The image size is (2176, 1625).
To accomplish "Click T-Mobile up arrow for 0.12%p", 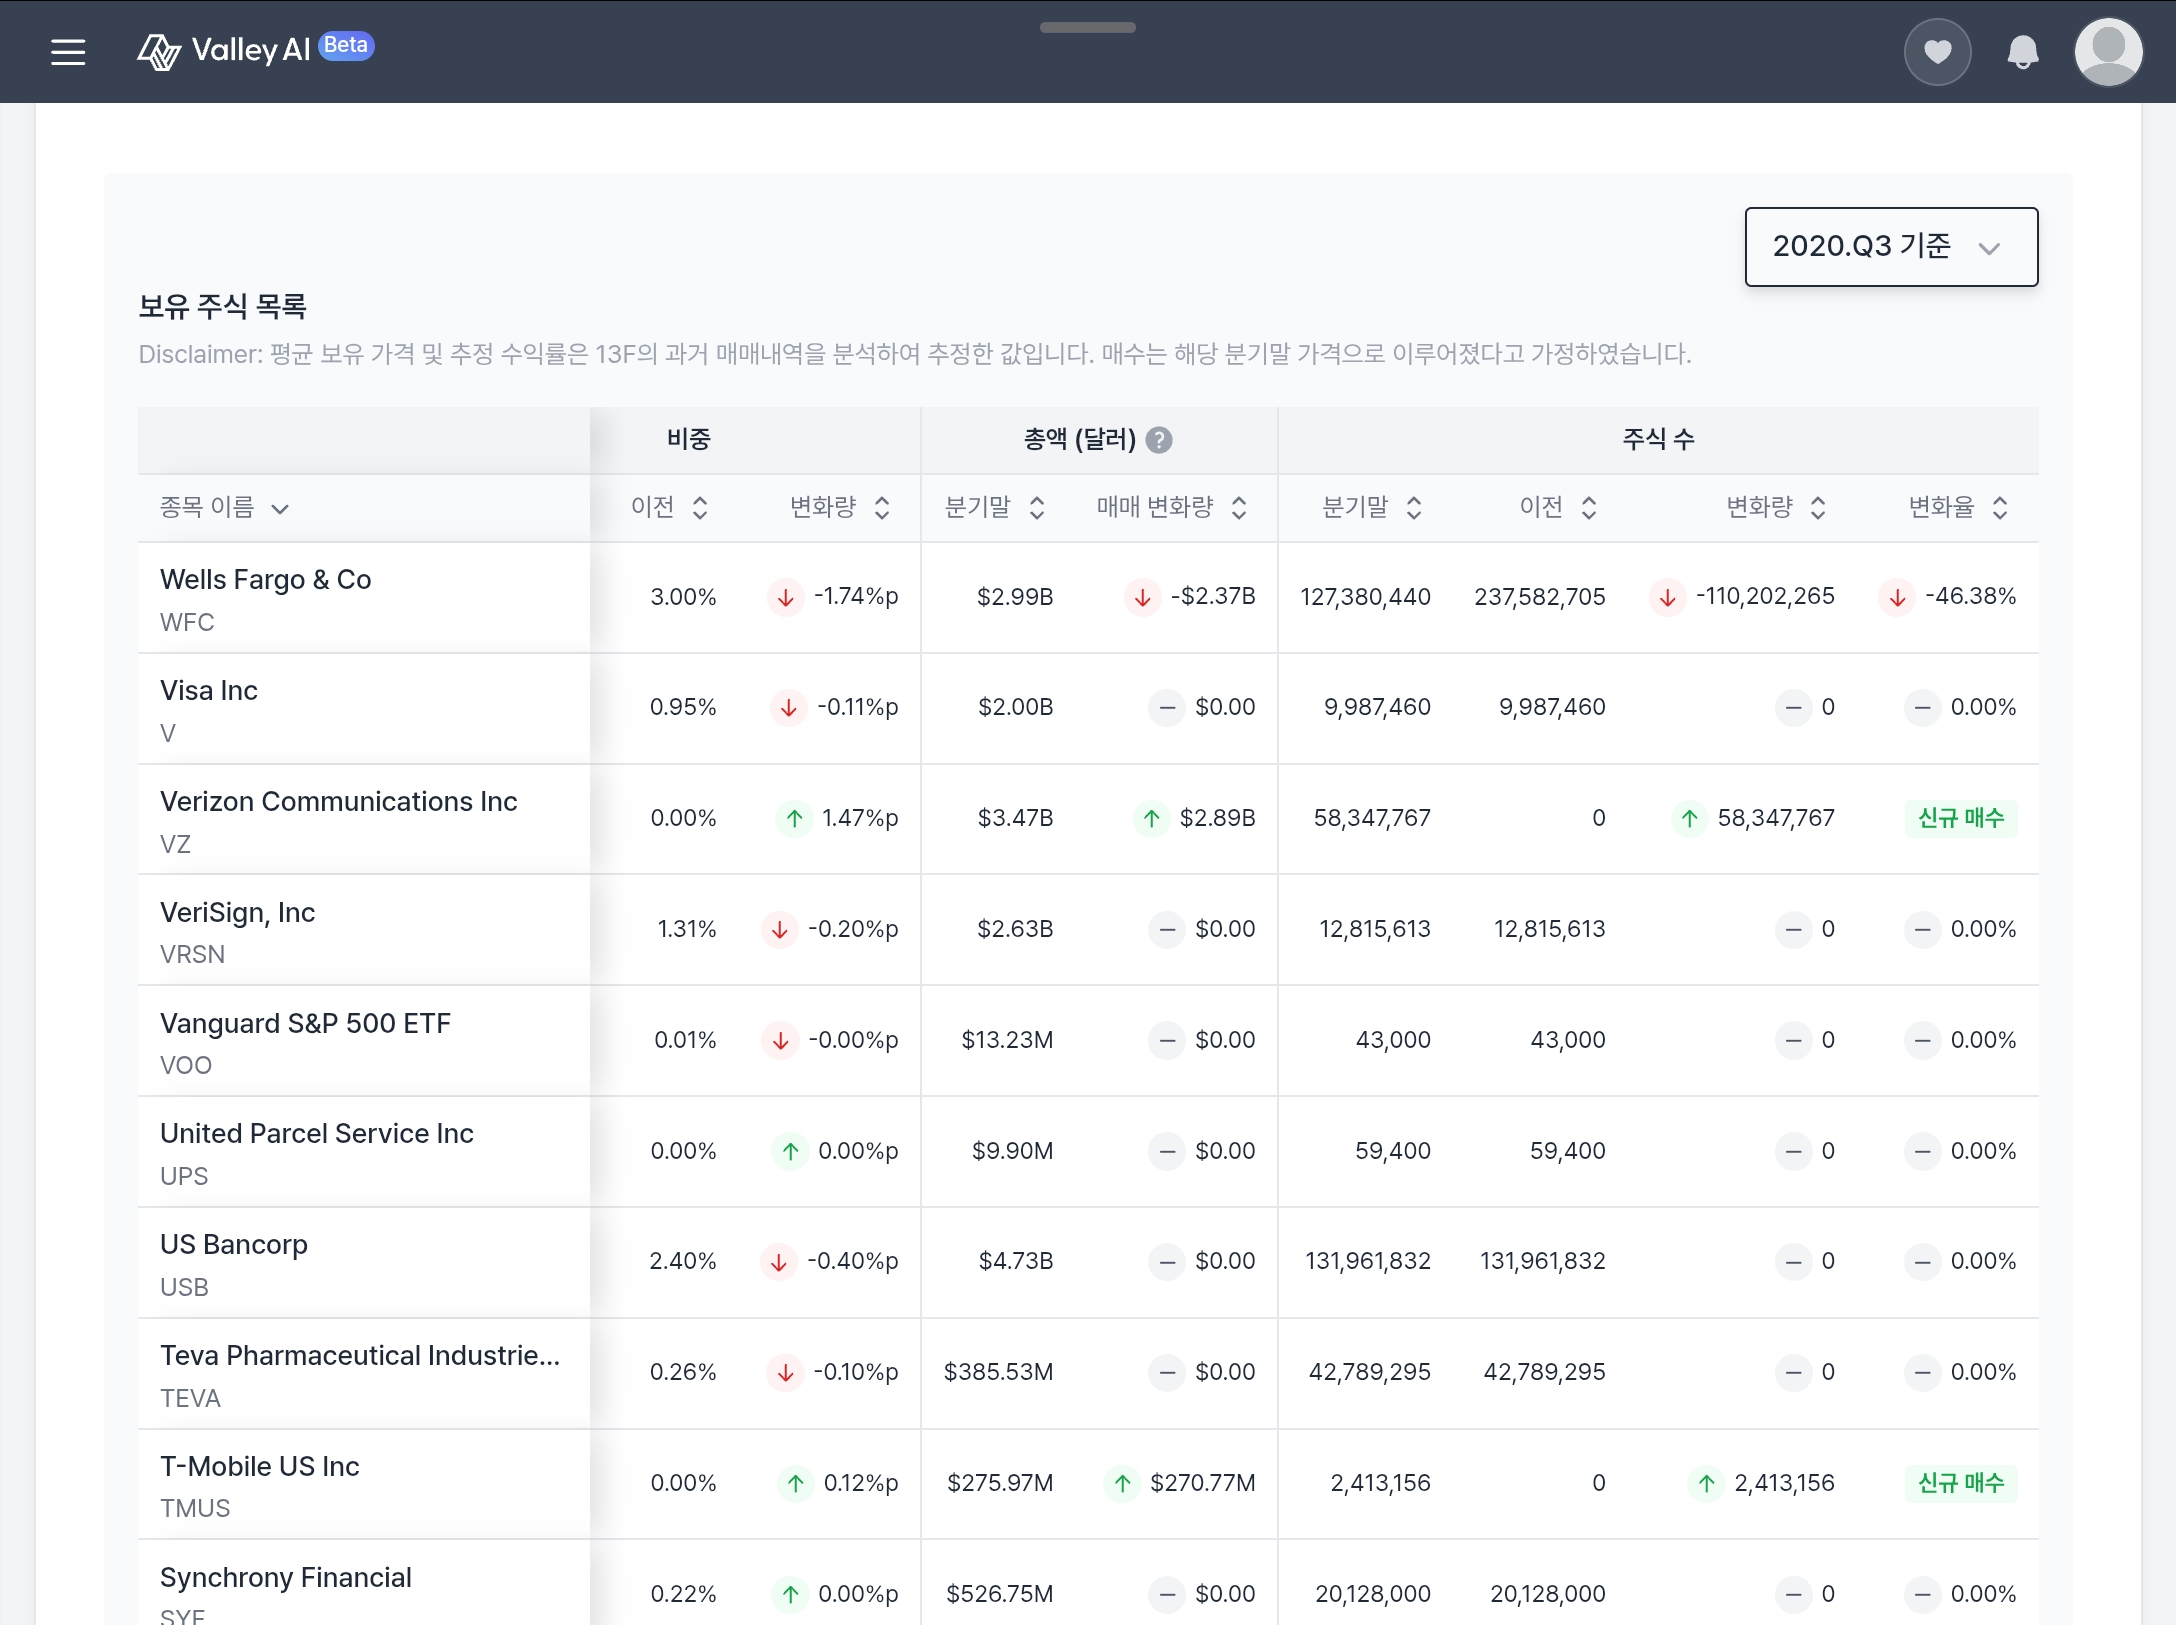I will point(796,1484).
